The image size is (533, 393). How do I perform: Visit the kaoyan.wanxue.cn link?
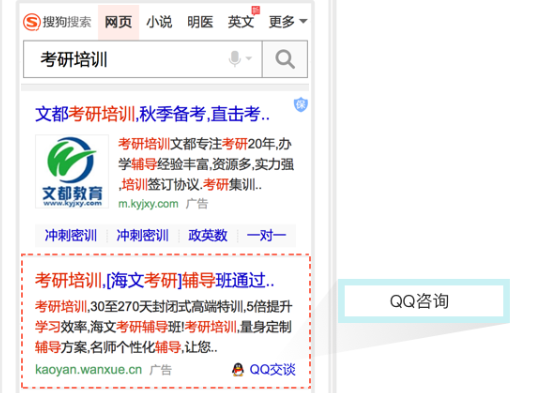click(x=88, y=369)
